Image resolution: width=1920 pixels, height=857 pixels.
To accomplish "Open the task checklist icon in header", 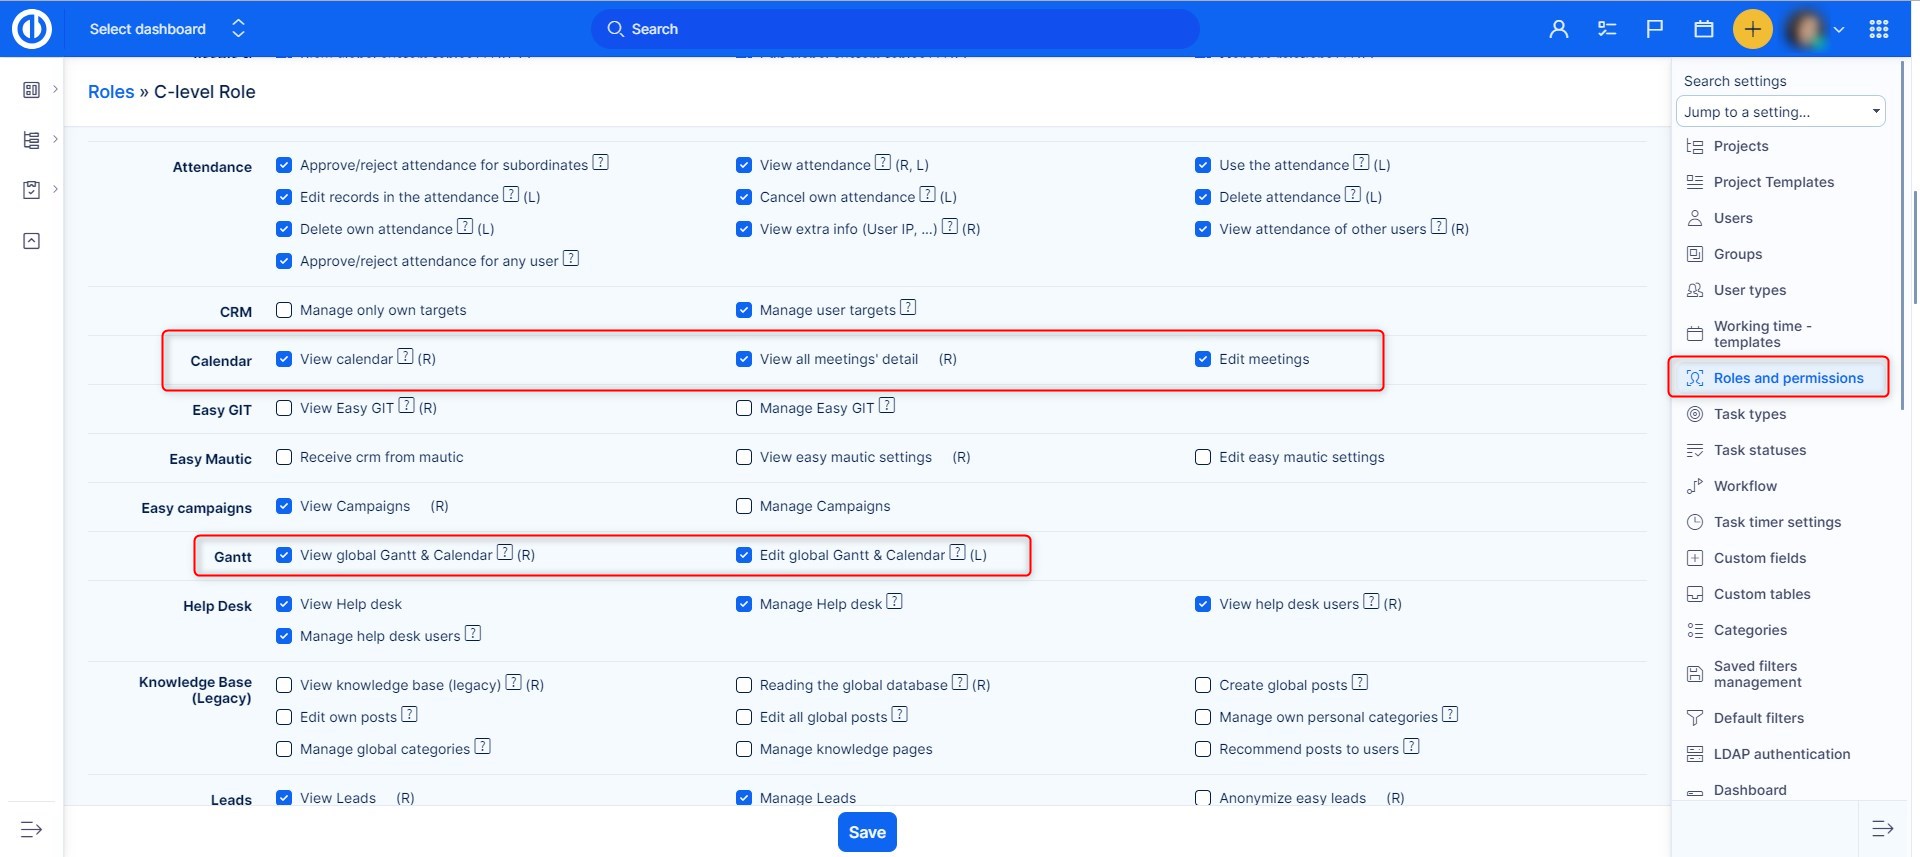I will 1607,29.
